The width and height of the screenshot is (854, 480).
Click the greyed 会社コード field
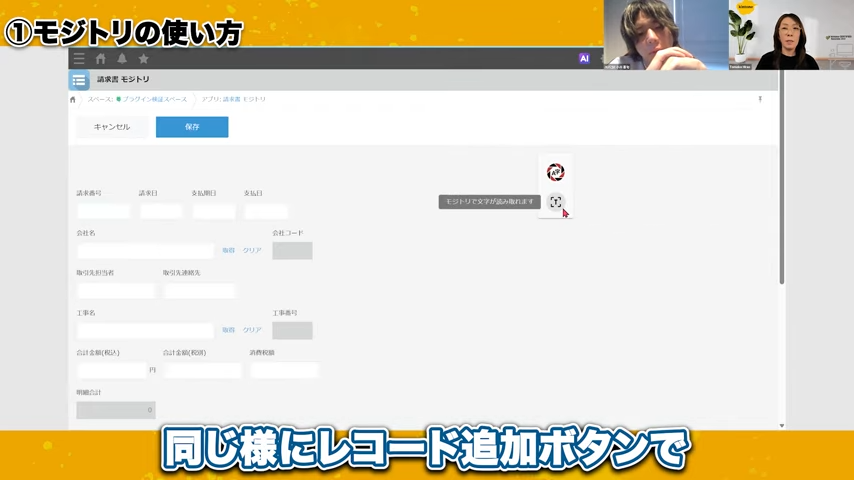pyautogui.click(x=292, y=251)
